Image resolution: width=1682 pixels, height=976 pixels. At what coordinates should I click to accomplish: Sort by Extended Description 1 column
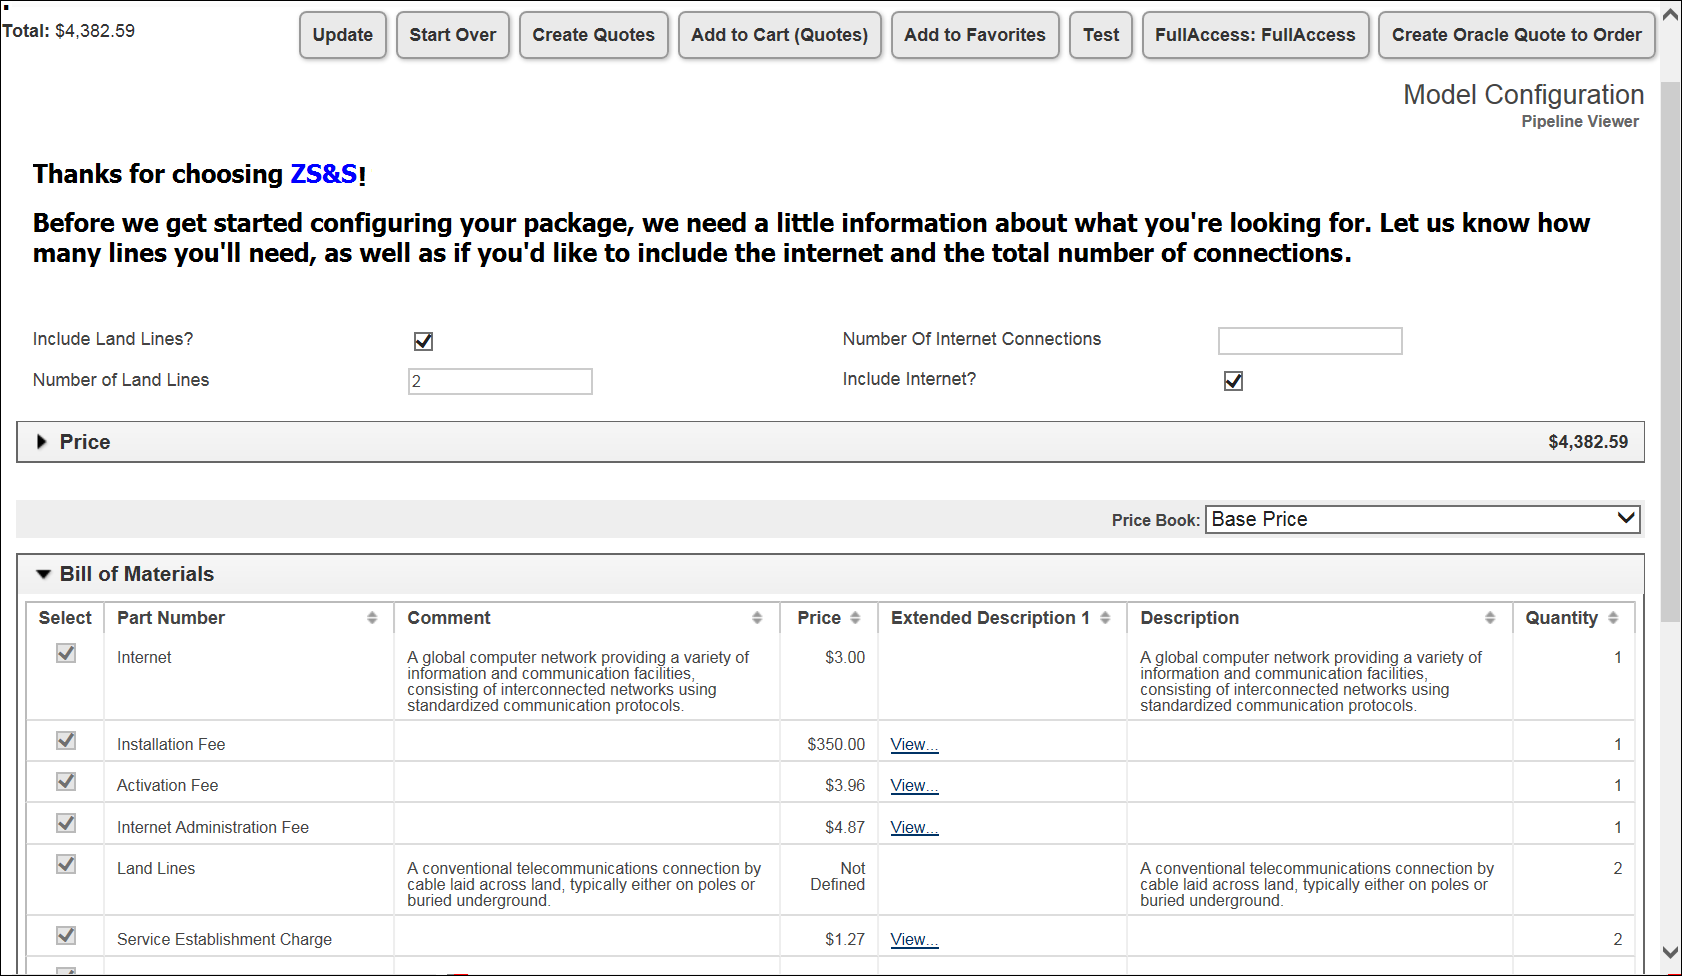click(1105, 618)
